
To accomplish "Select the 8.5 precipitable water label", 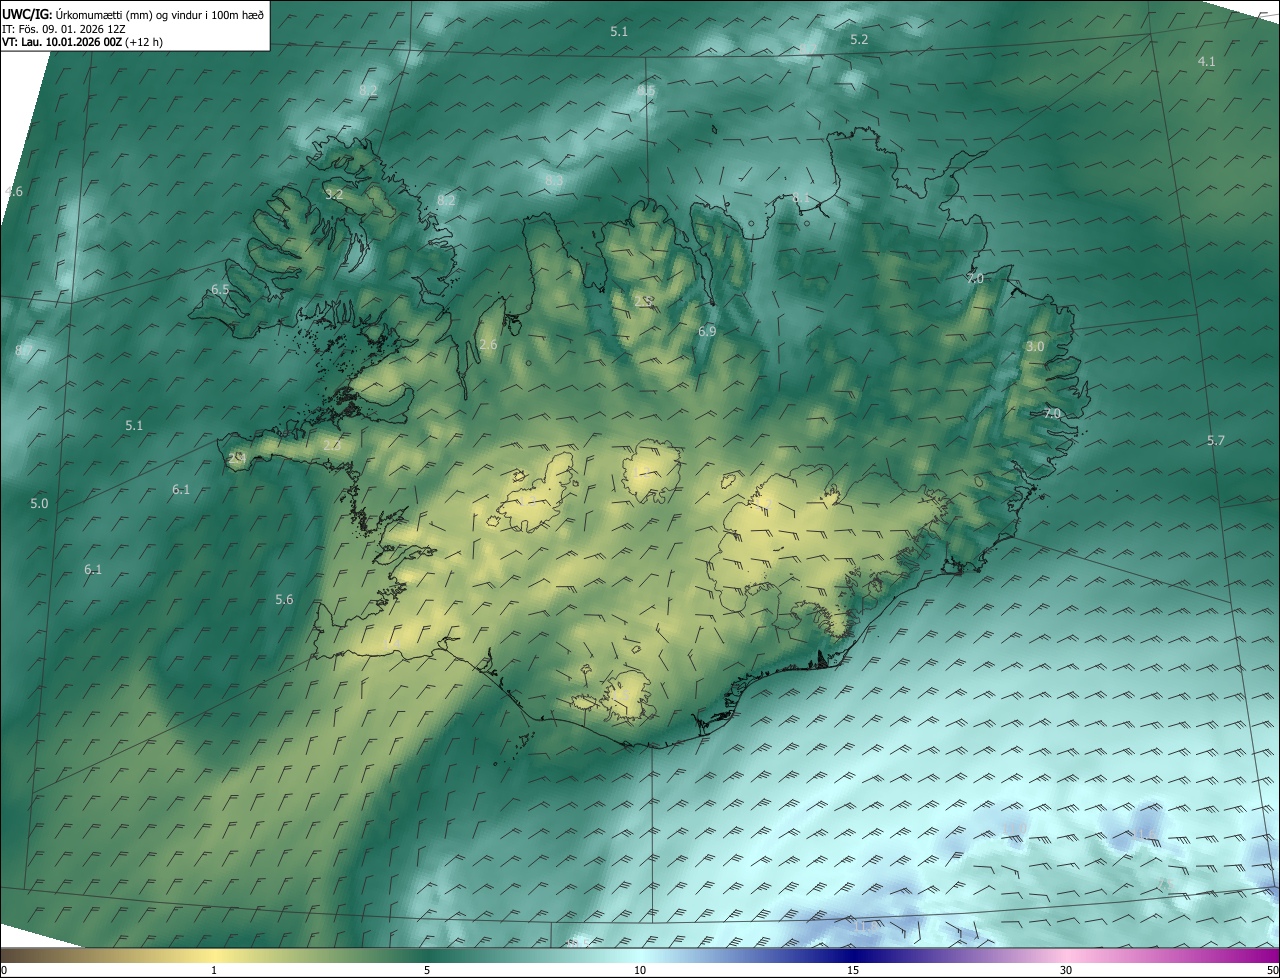I will coord(646,91).
